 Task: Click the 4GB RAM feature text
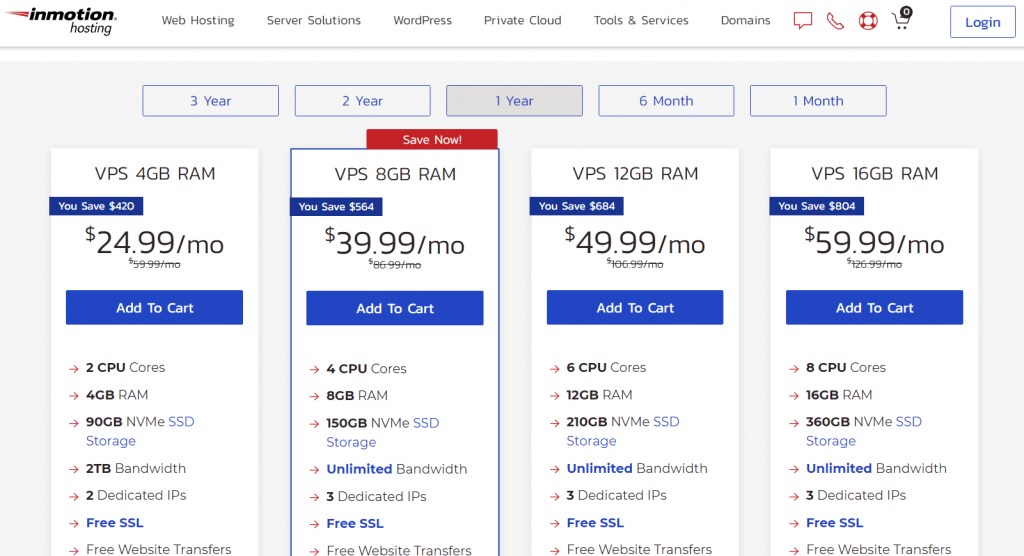coord(117,395)
